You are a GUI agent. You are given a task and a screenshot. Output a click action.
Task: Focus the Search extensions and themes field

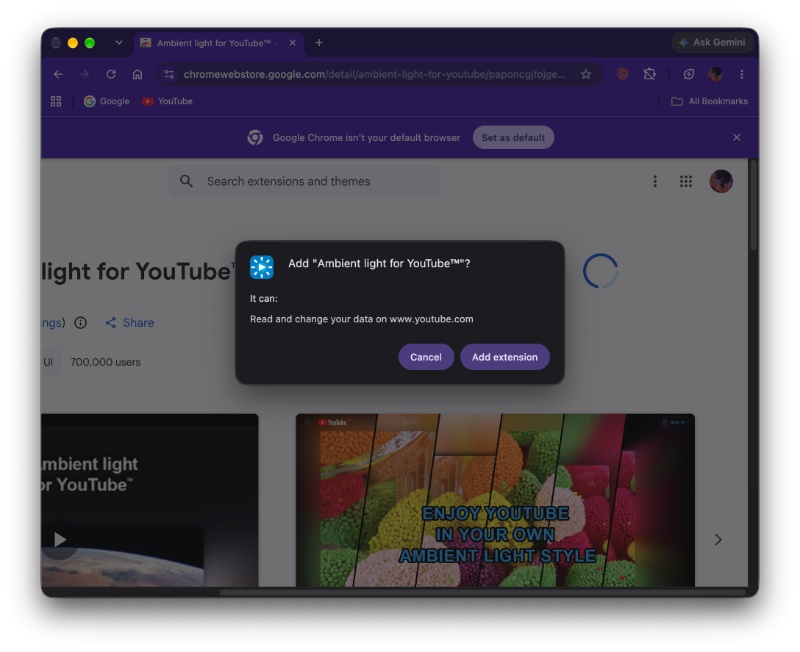305,181
